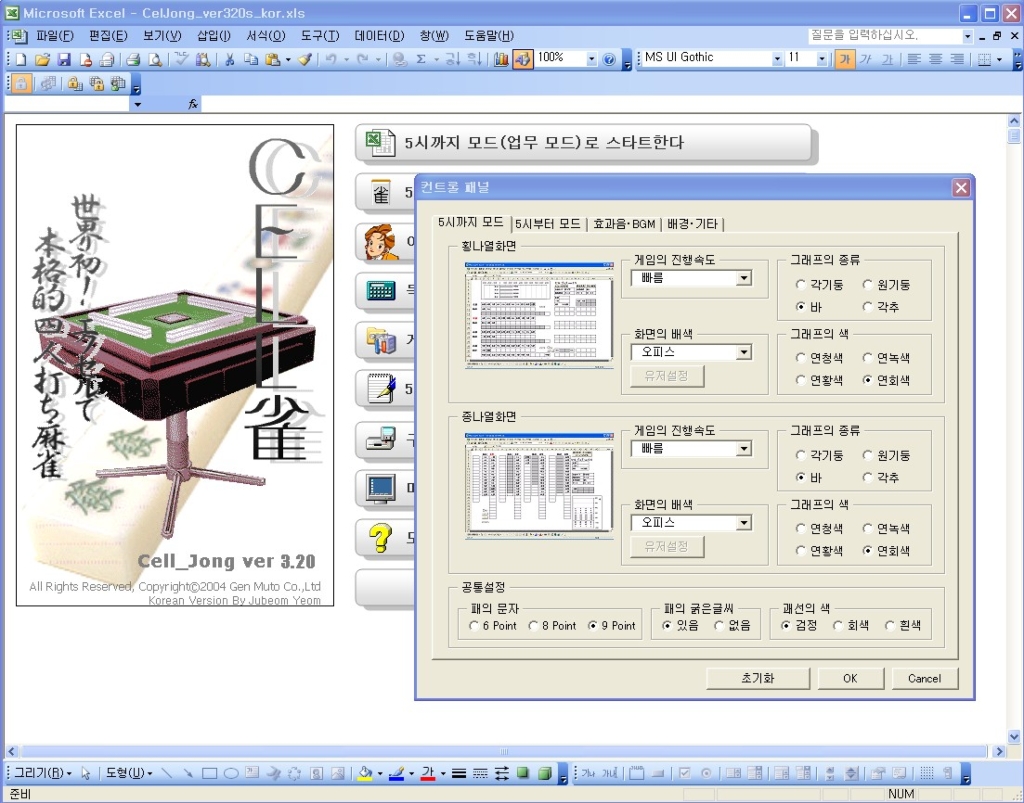
Task: Click the Excel Help question icon
Action: 609,59
